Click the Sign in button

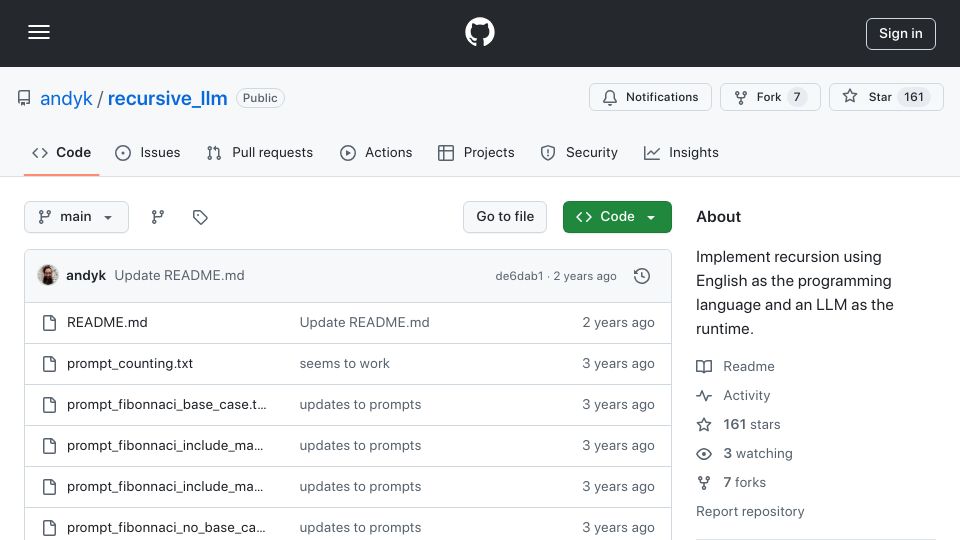[901, 34]
